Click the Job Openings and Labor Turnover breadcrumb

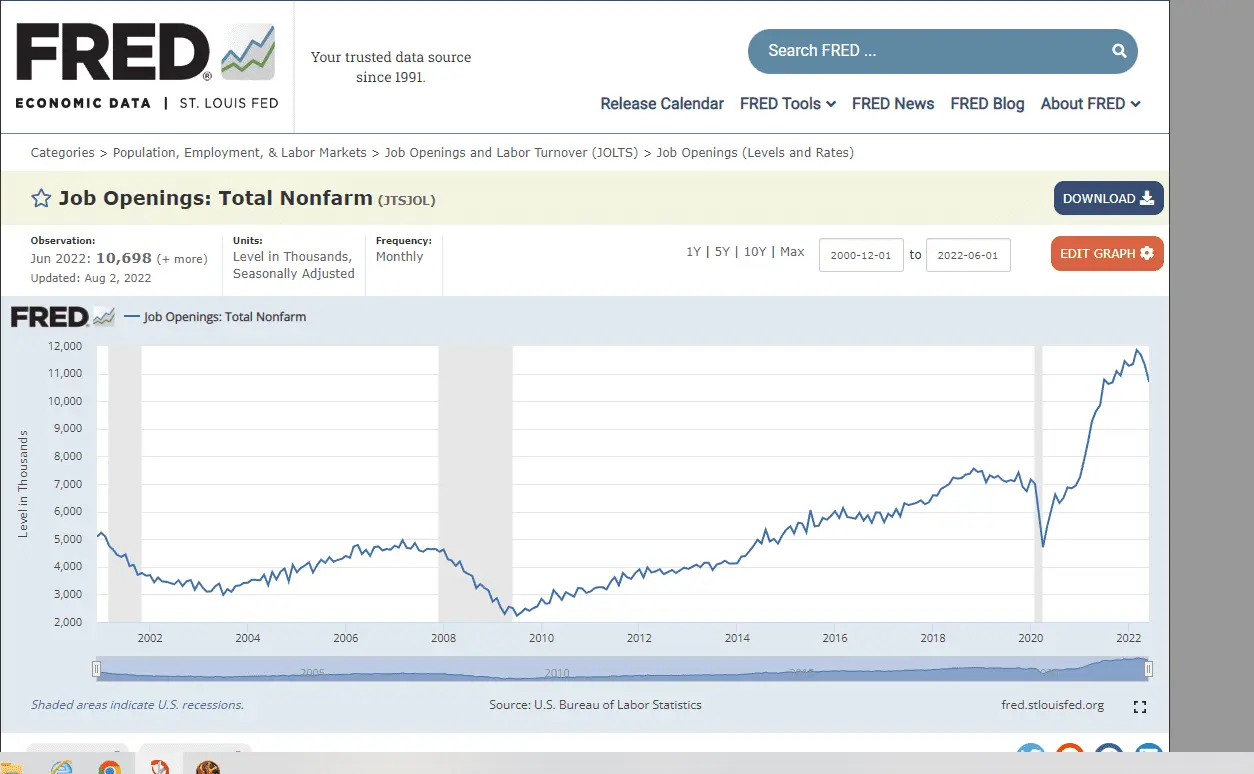(513, 153)
